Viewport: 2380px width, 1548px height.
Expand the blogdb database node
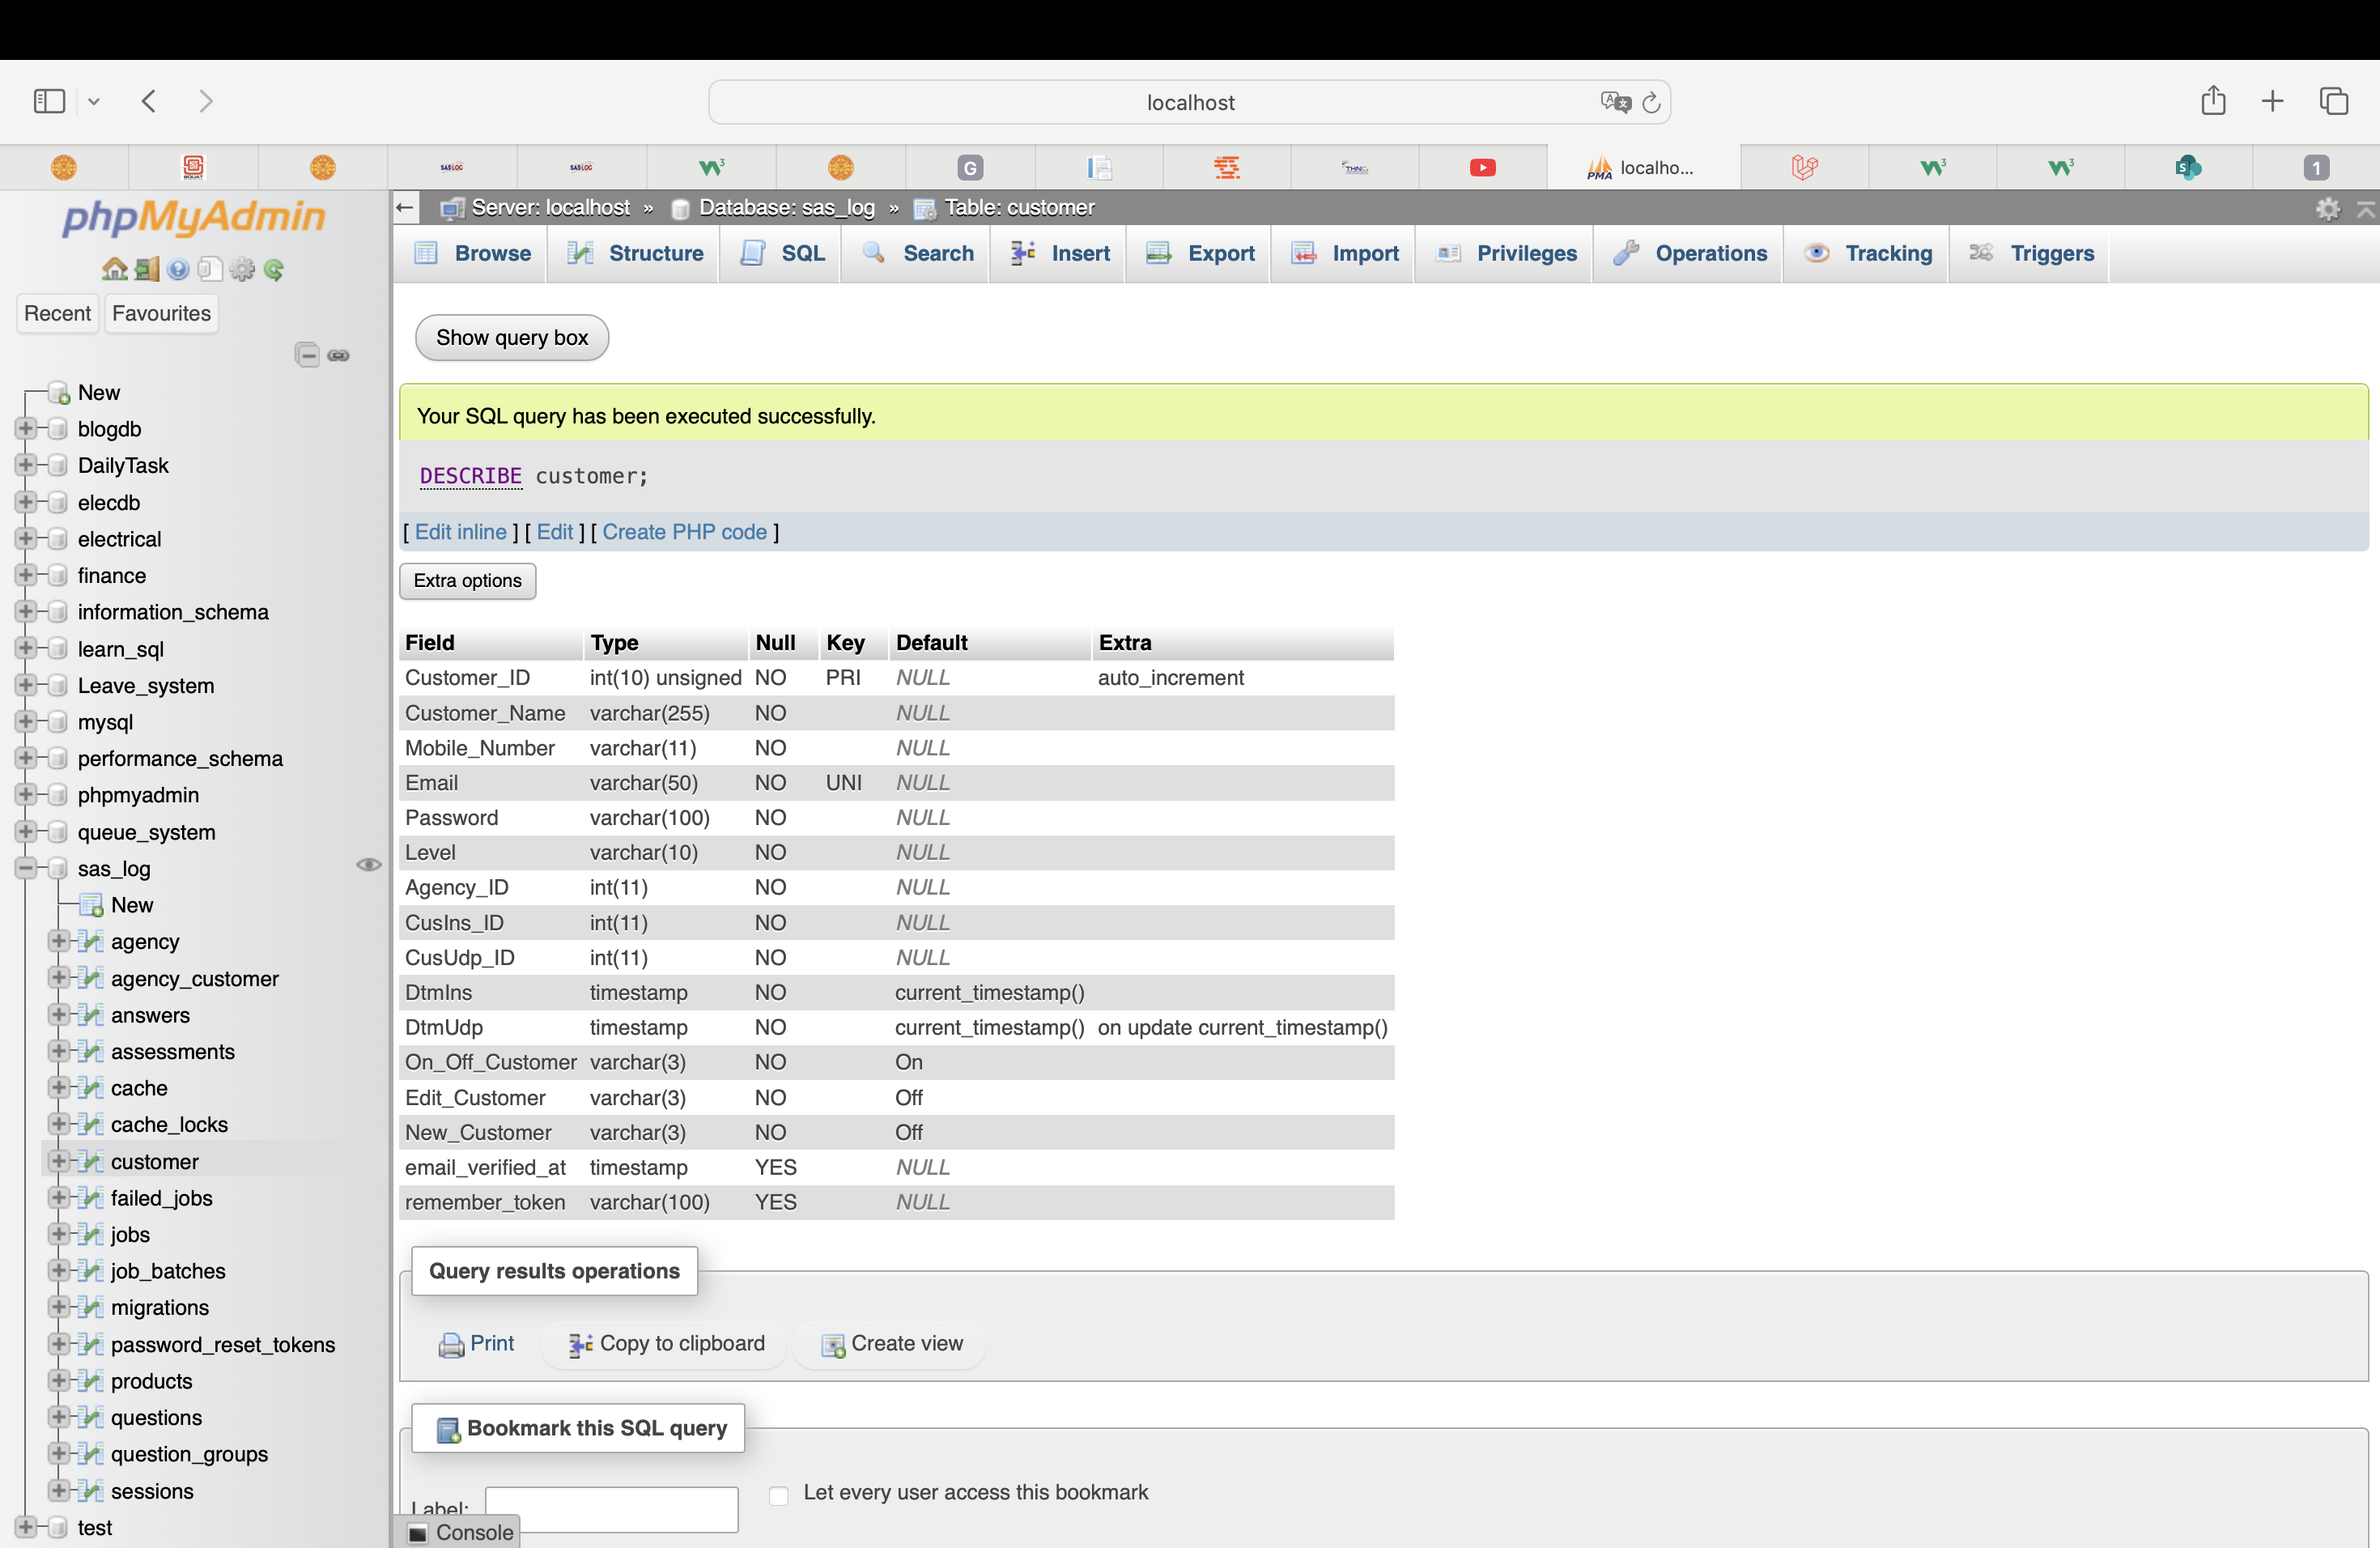(26, 429)
